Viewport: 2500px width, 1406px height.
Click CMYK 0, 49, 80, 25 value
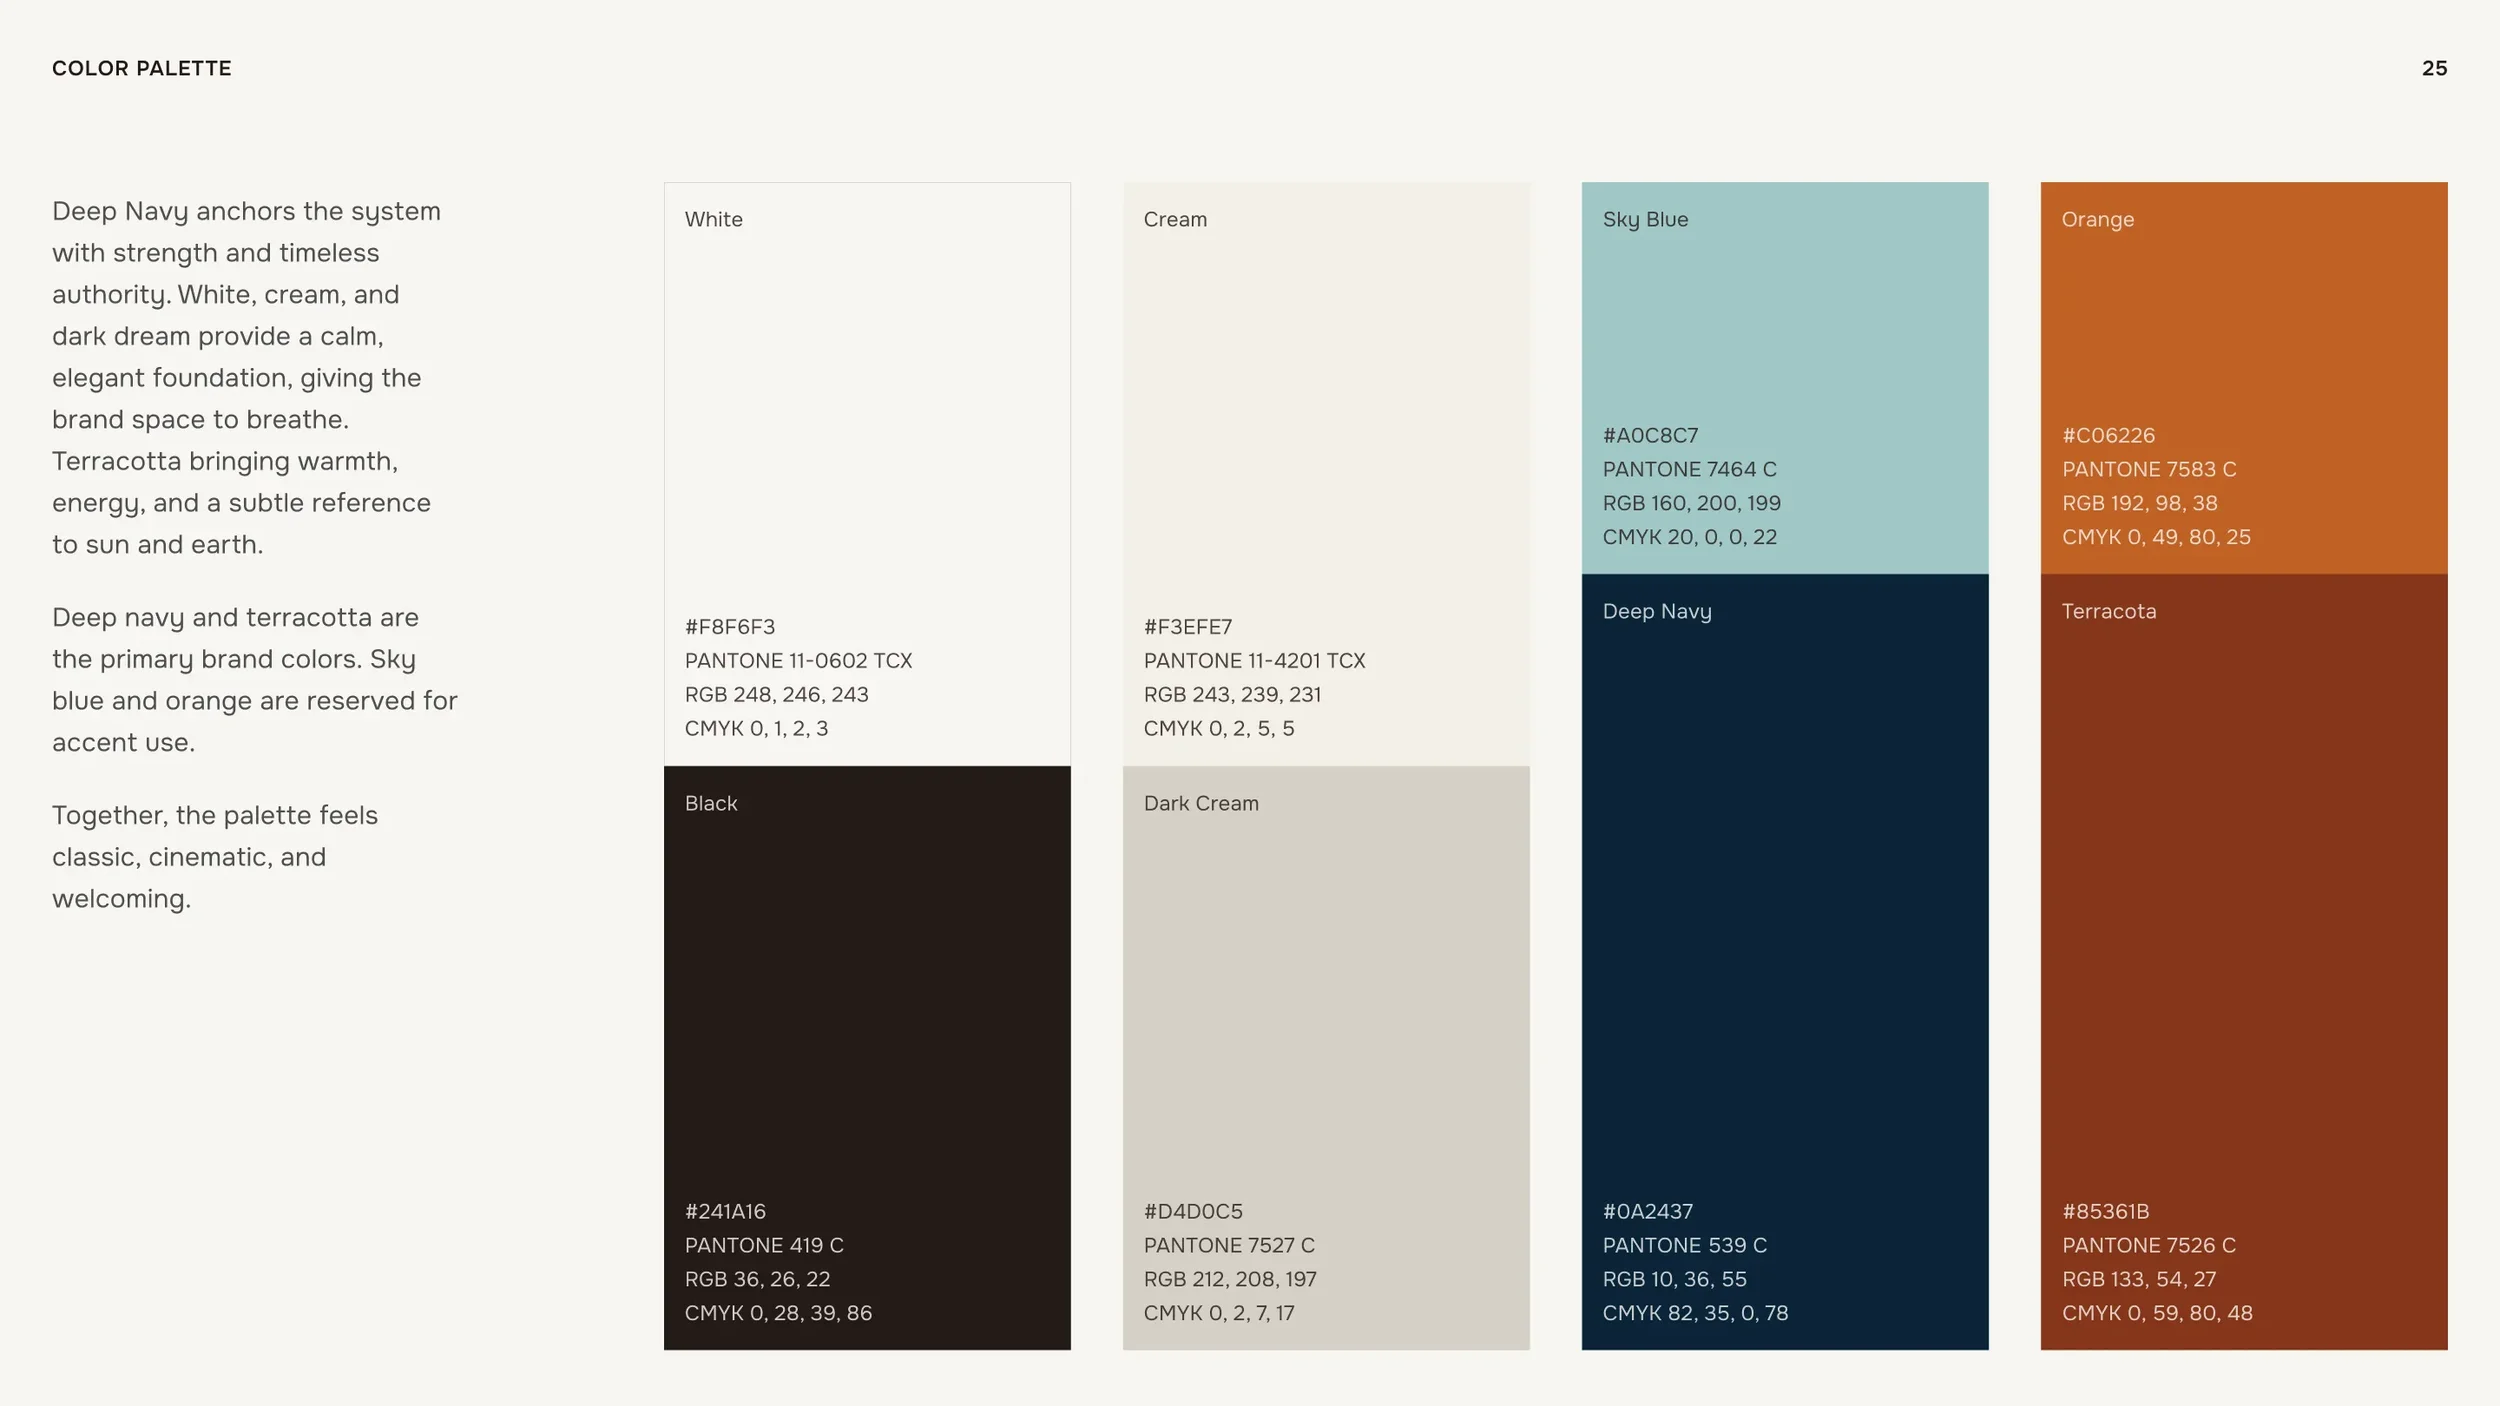click(x=2156, y=538)
